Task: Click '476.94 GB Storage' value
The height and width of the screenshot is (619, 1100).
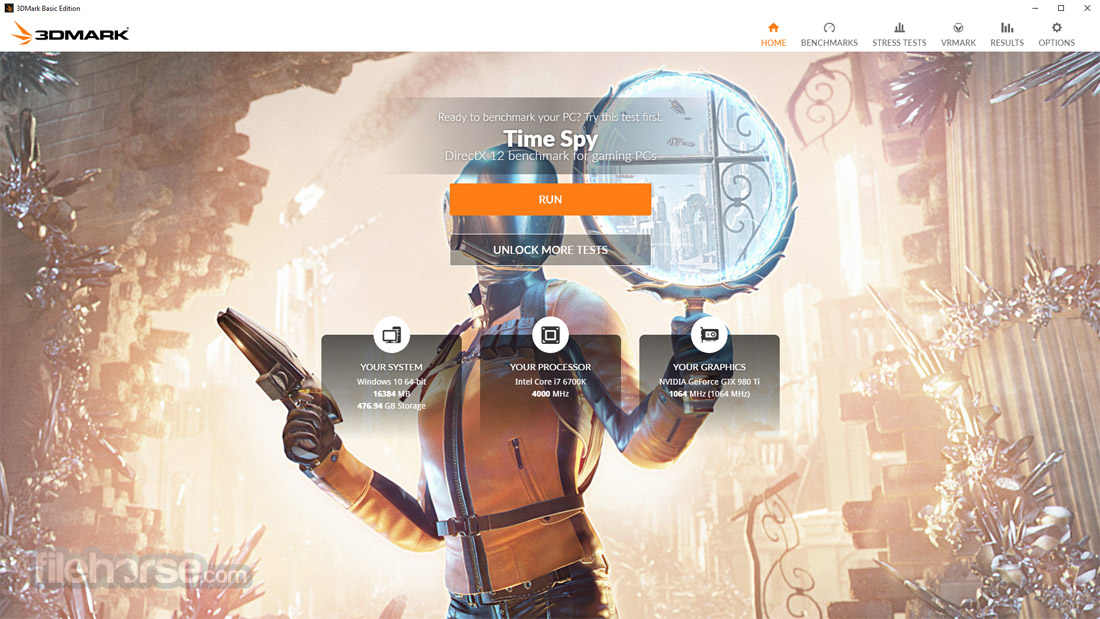Action: [391, 406]
